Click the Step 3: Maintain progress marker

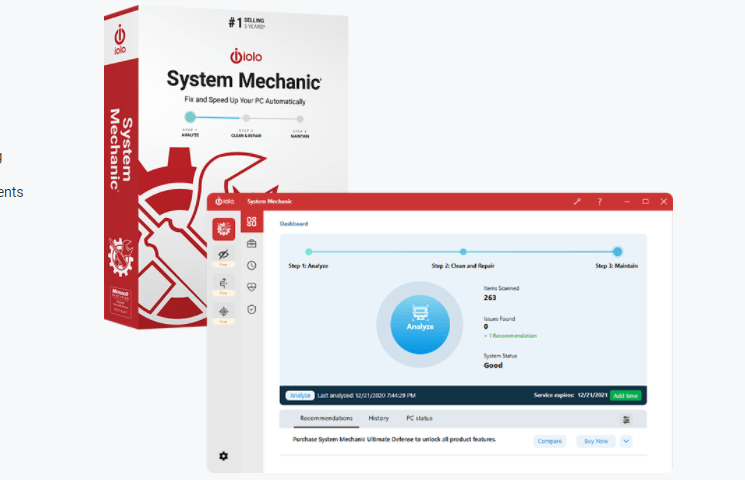(617, 252)
